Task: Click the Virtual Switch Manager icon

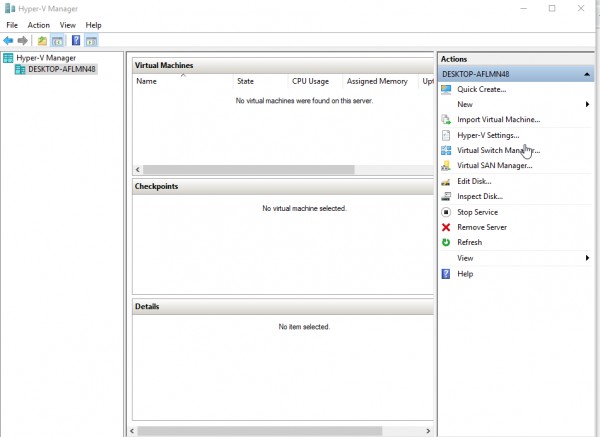Action: [446, 150]
